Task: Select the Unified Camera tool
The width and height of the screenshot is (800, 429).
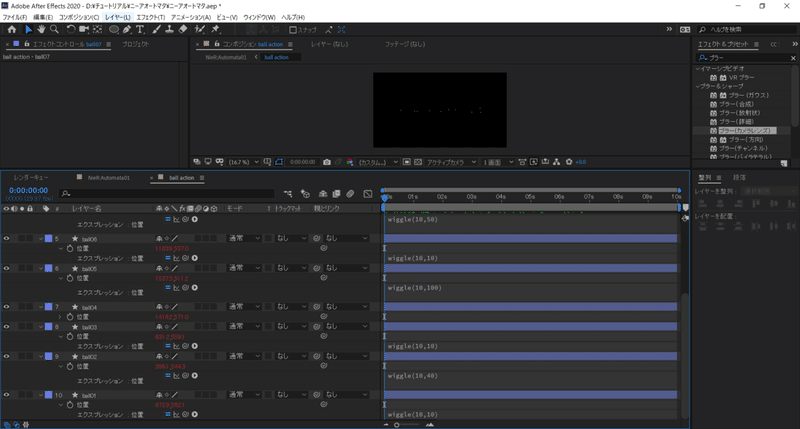Action: [x=84, y=30]
